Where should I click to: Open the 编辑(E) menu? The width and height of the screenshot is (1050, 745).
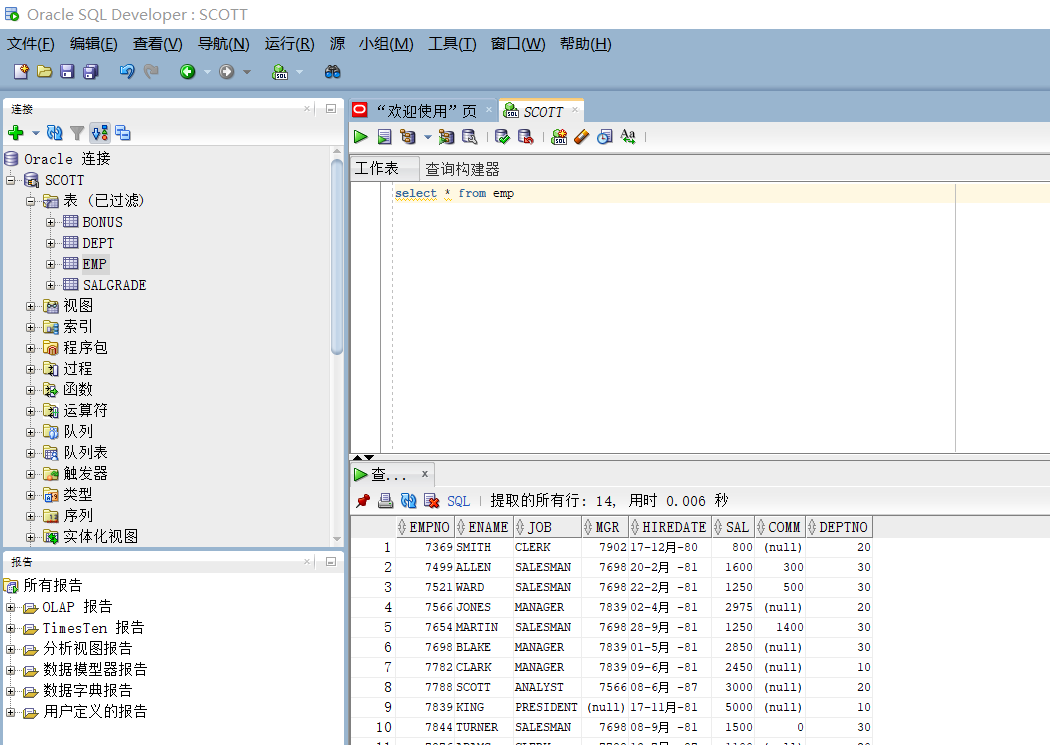[x=94, y=44]
